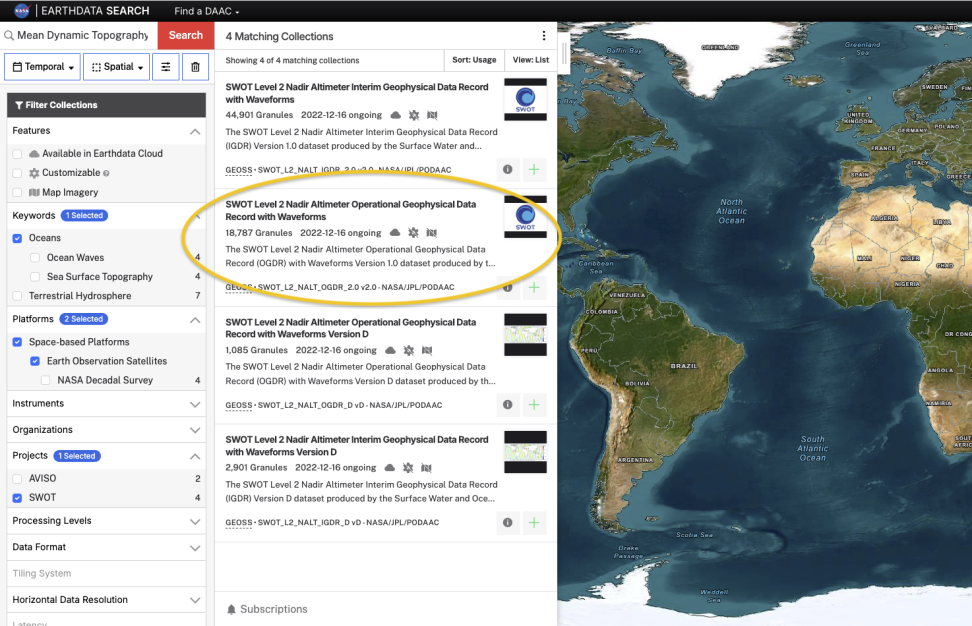Open the three-dot collections menu
The width and height of the screenshot is (972, 626).
[x=544, y=36]
